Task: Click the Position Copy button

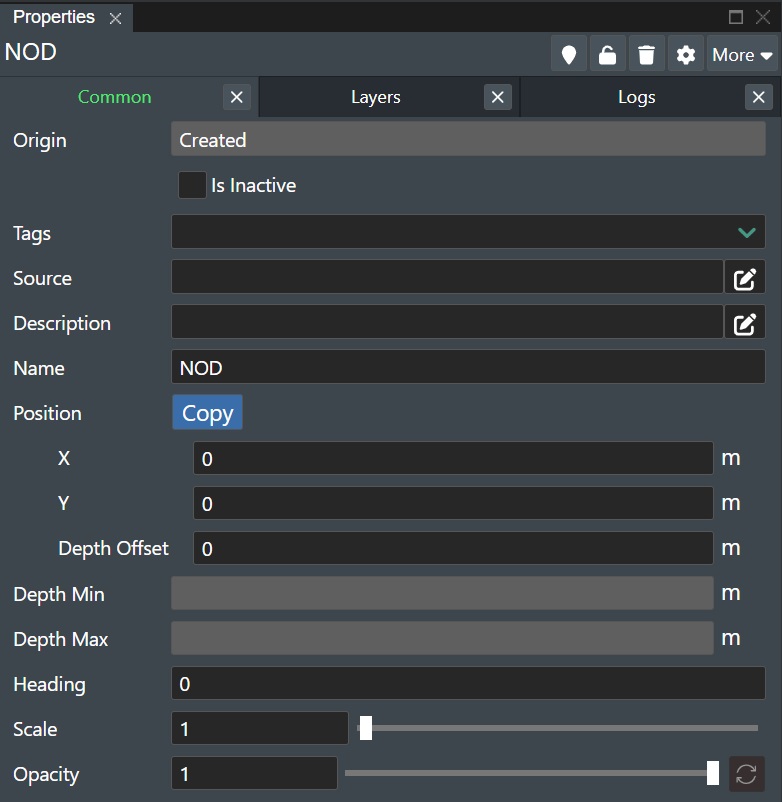Action: (x=207, y=412)
